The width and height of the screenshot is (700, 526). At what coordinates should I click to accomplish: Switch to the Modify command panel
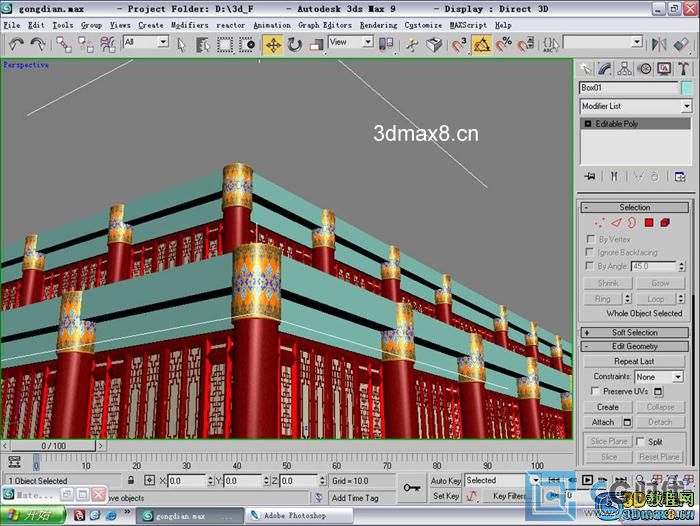click(x=604, y=69)
